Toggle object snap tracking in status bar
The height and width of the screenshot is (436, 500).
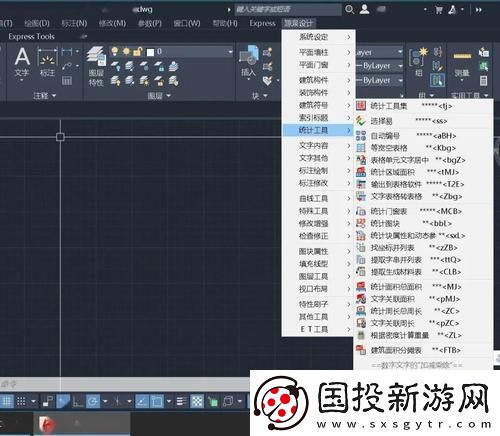click(142, 401)
